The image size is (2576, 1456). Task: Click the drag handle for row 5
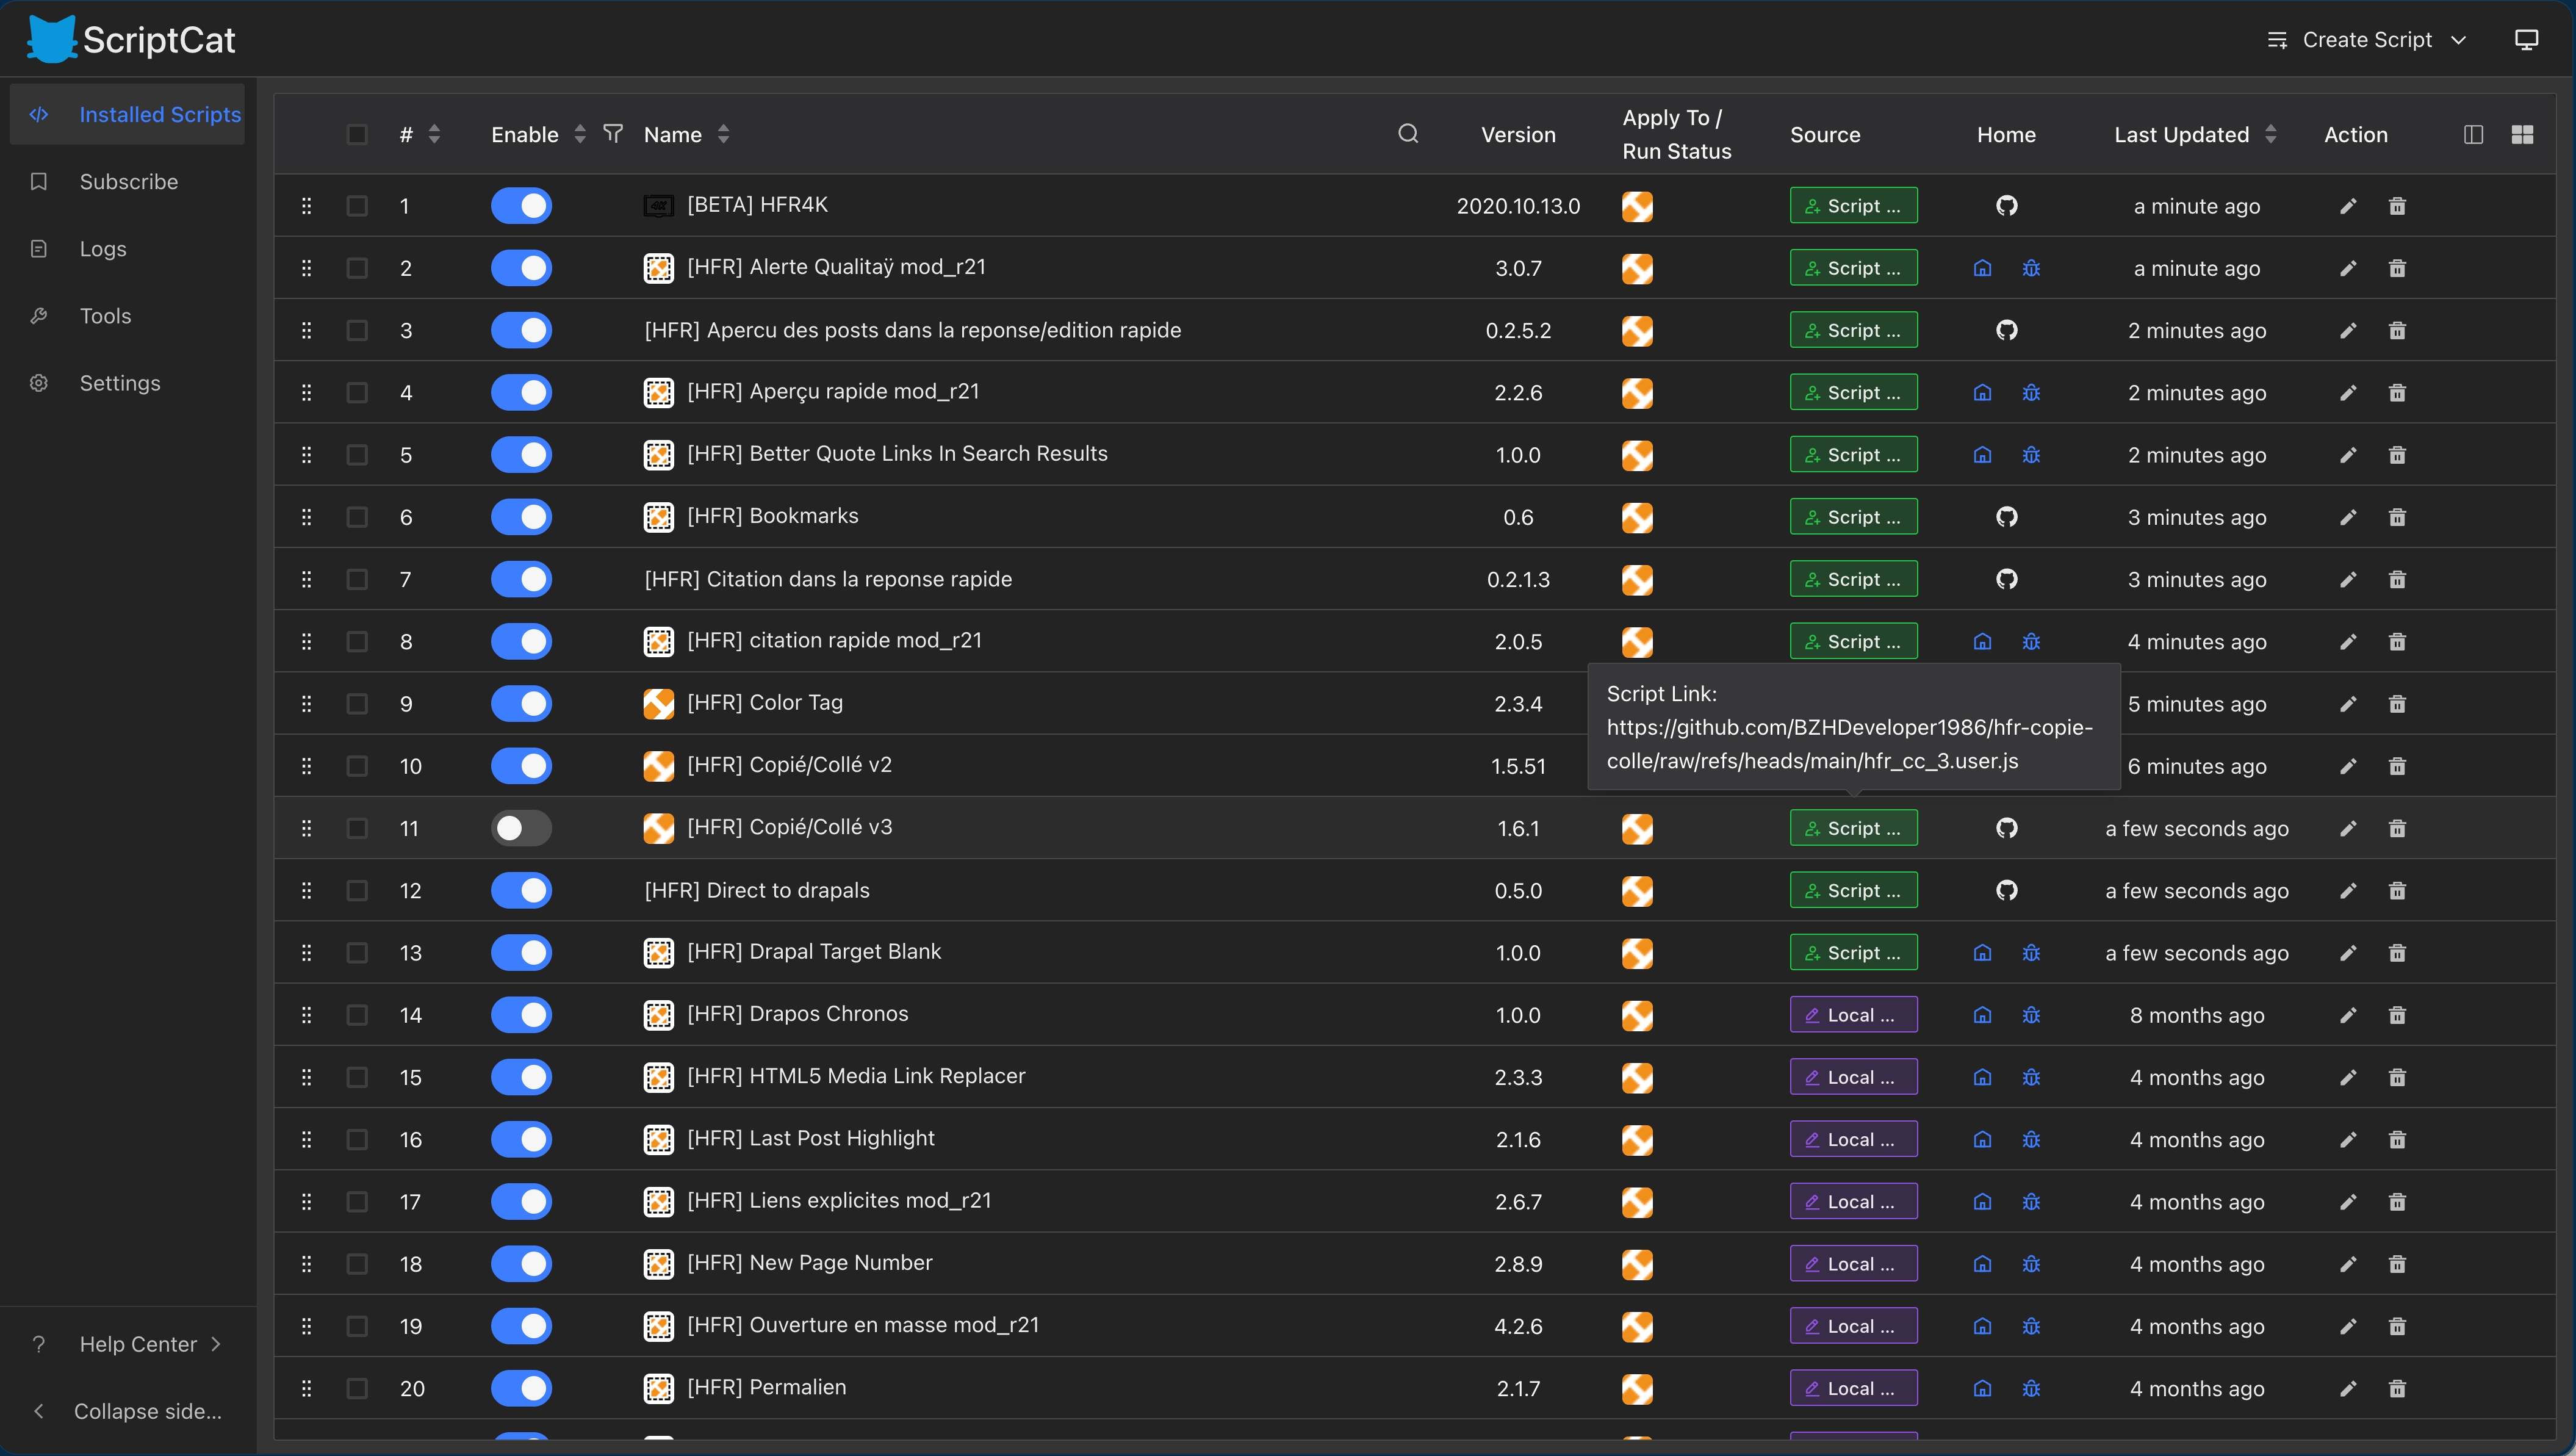[x=306, y=455]
